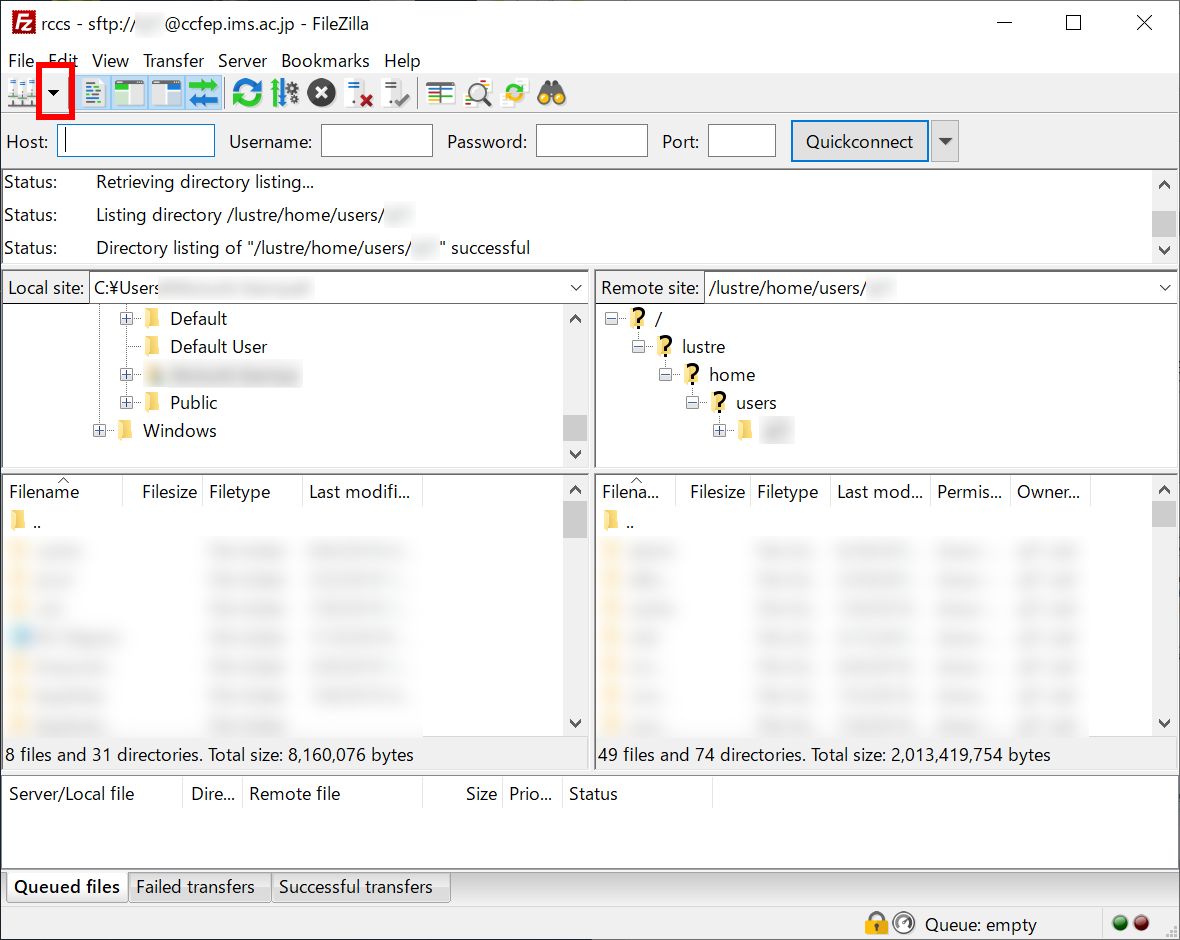Collapse the home remote node
This screenshot has width=1180, height=940.
coord(666,375)
